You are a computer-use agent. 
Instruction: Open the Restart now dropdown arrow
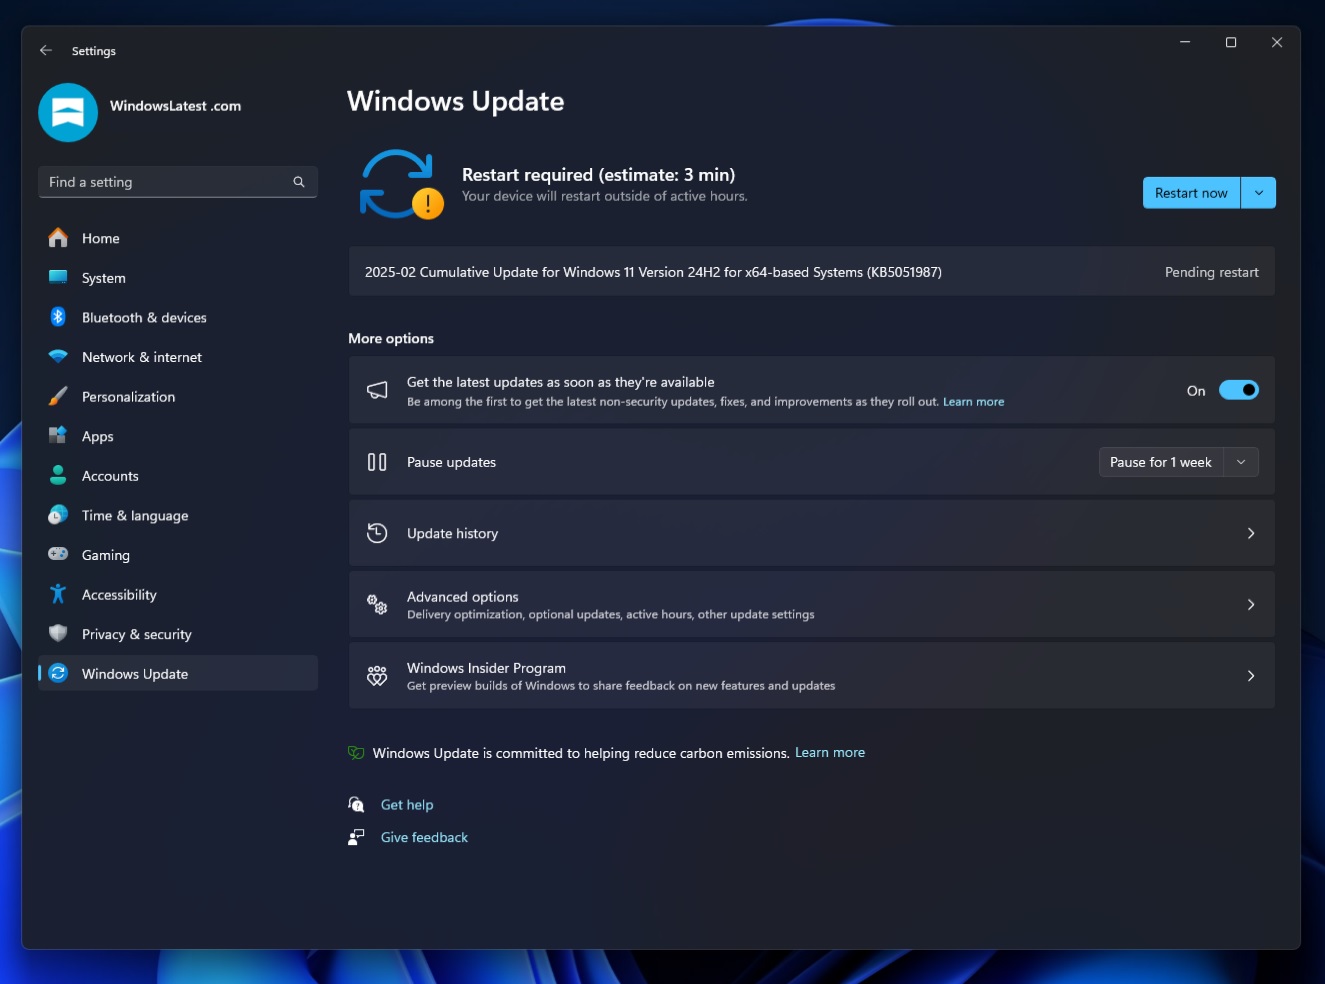coord(1260,192)
